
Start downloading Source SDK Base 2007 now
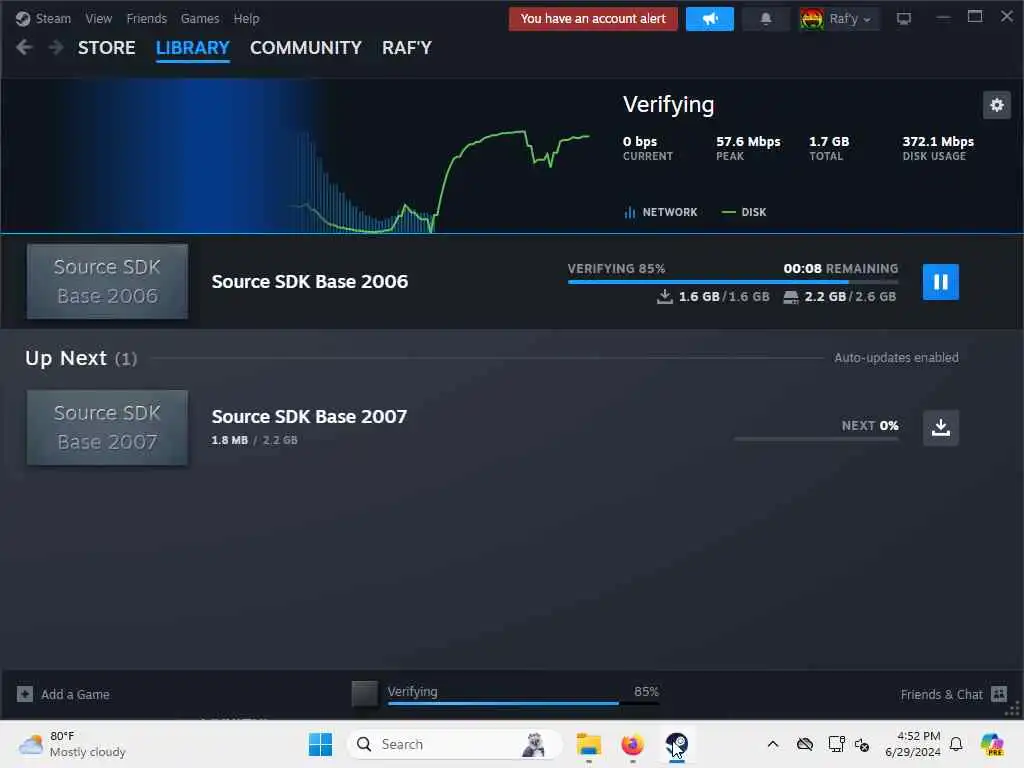point(940,428)
